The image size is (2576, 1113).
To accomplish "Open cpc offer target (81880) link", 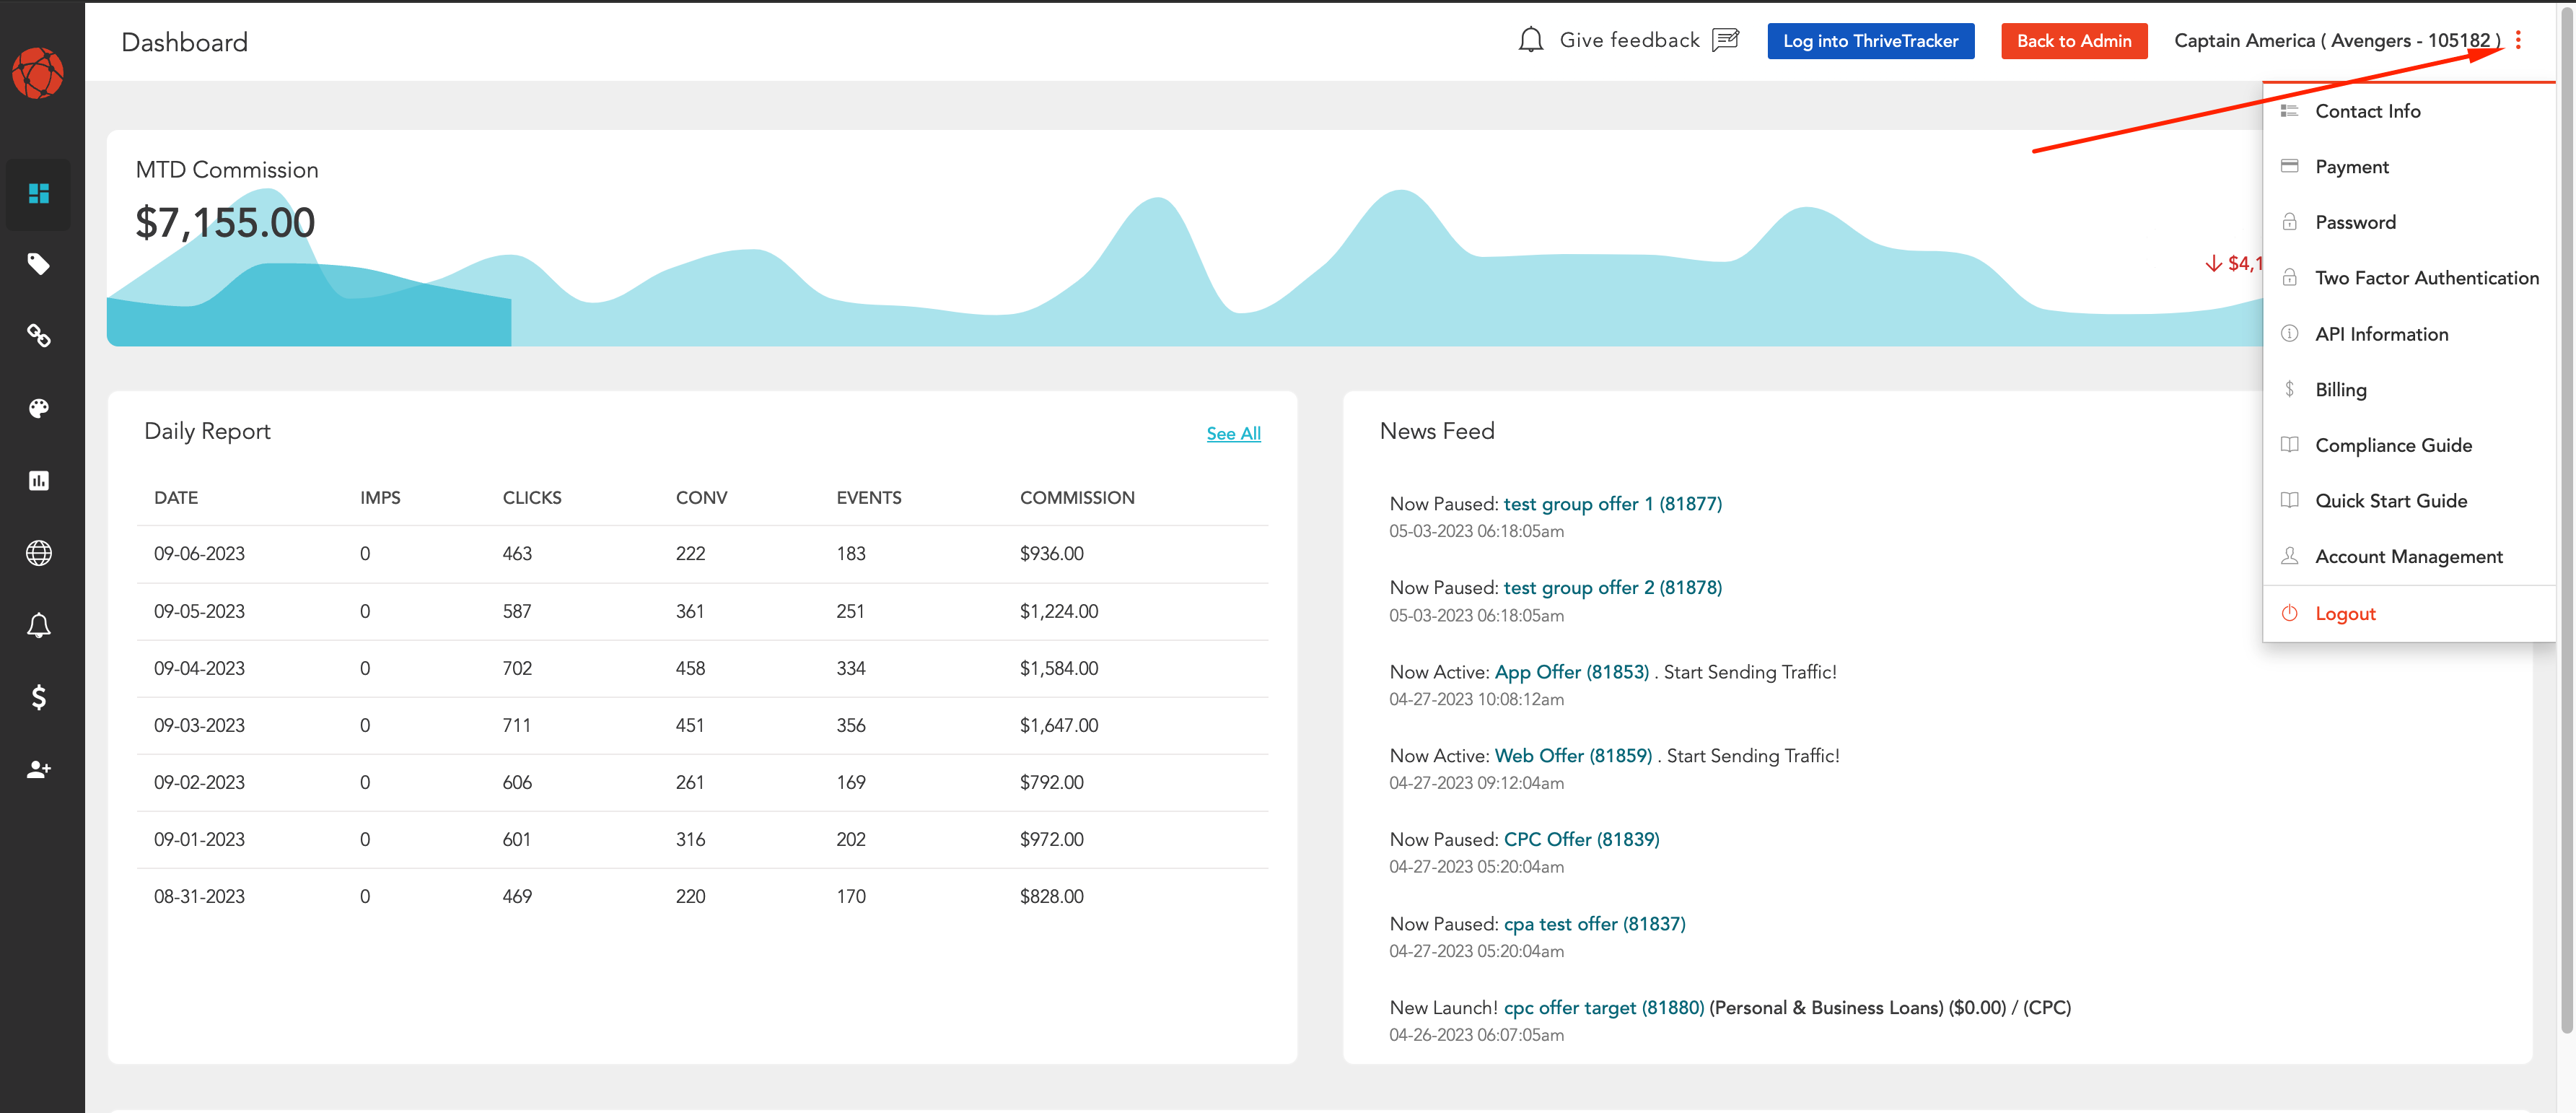I will click(1603, 1008).
